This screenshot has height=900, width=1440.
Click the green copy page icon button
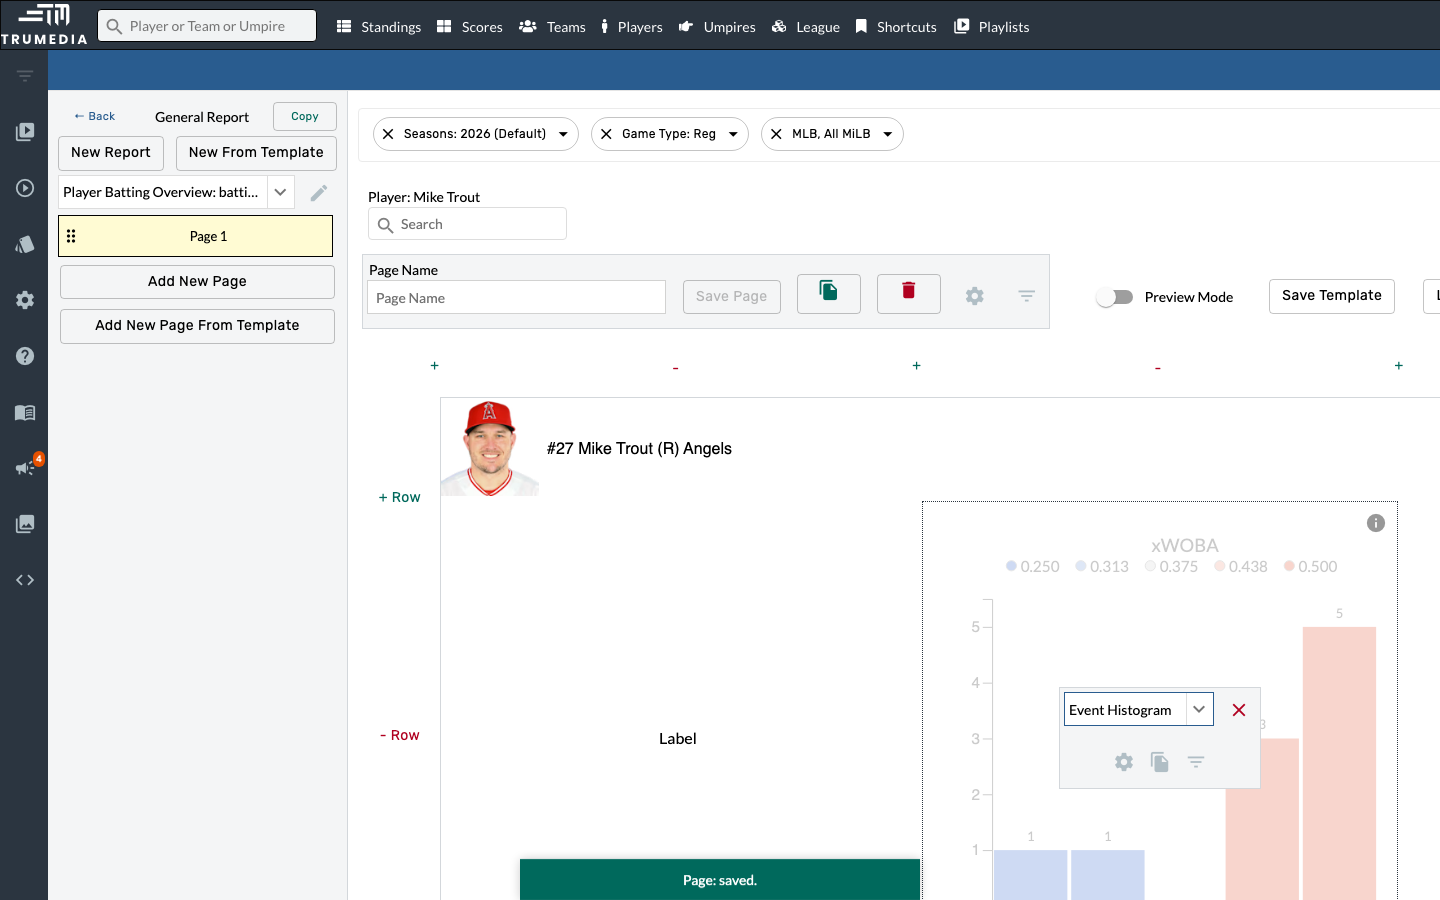tap(829, 294)
